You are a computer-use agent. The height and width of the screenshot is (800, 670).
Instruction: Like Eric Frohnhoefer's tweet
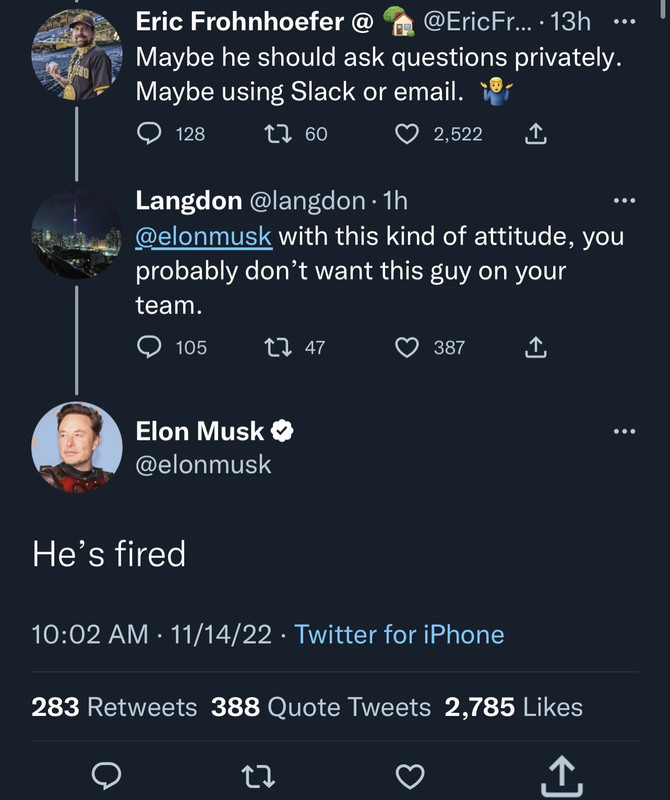[407, 133]
